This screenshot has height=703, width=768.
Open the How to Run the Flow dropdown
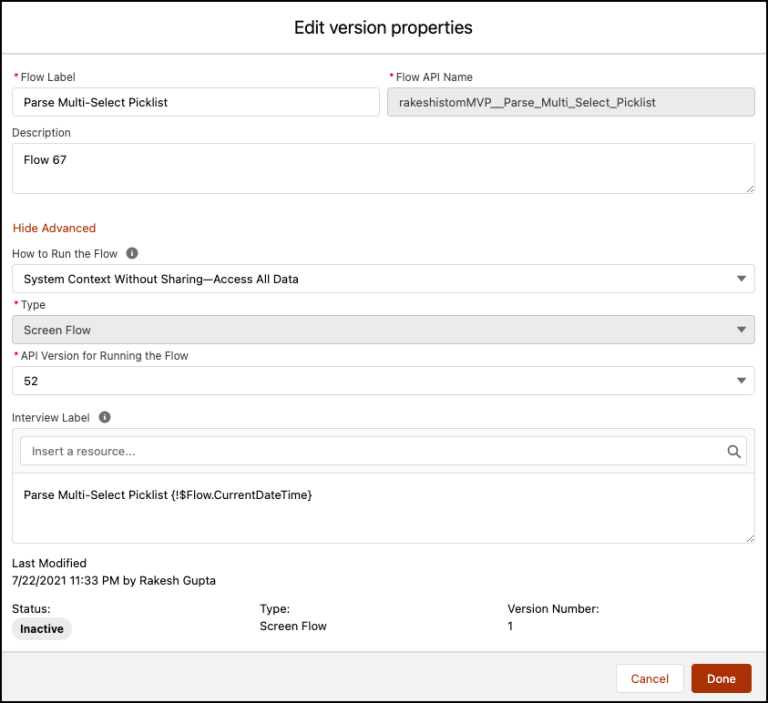coord(383,279)
